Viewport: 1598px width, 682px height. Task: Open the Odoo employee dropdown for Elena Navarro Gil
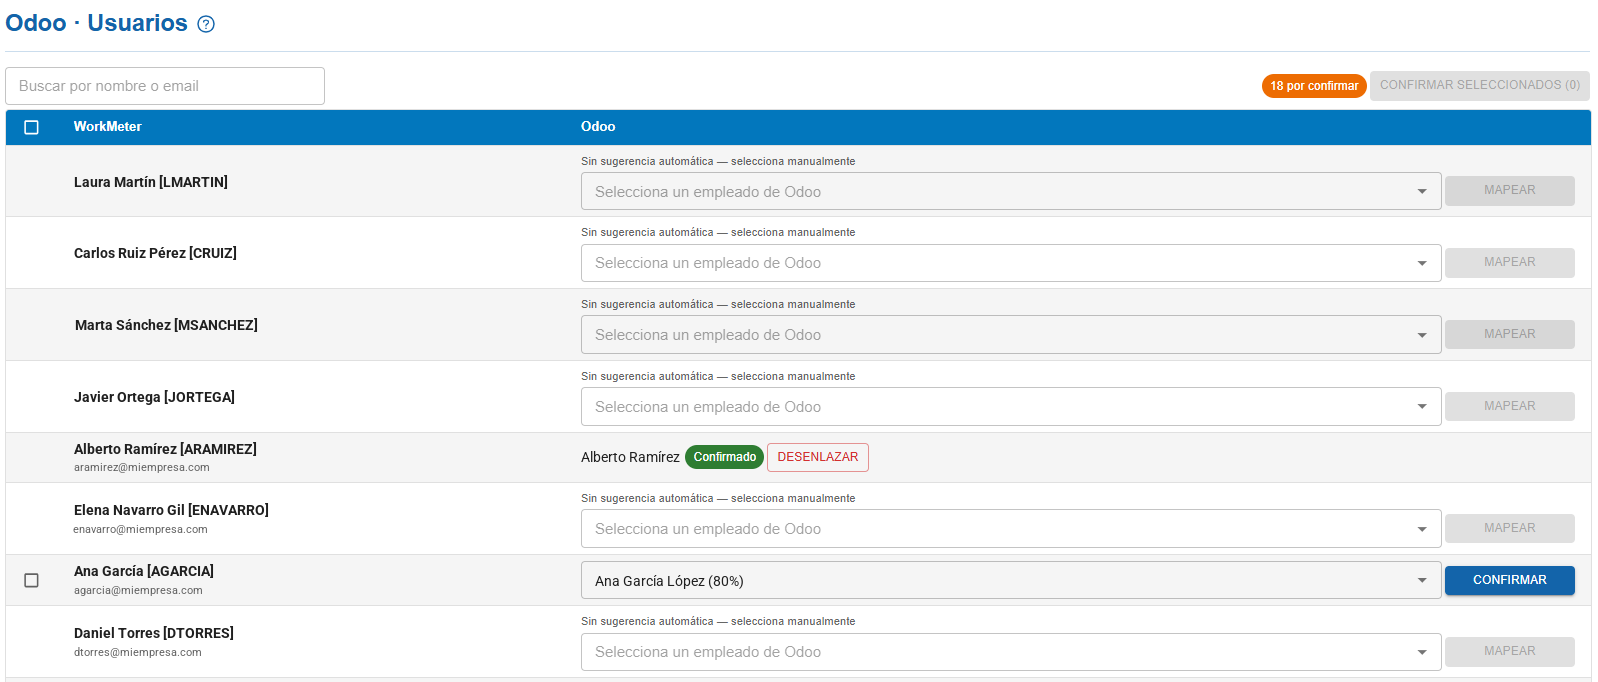(1011, 529)
